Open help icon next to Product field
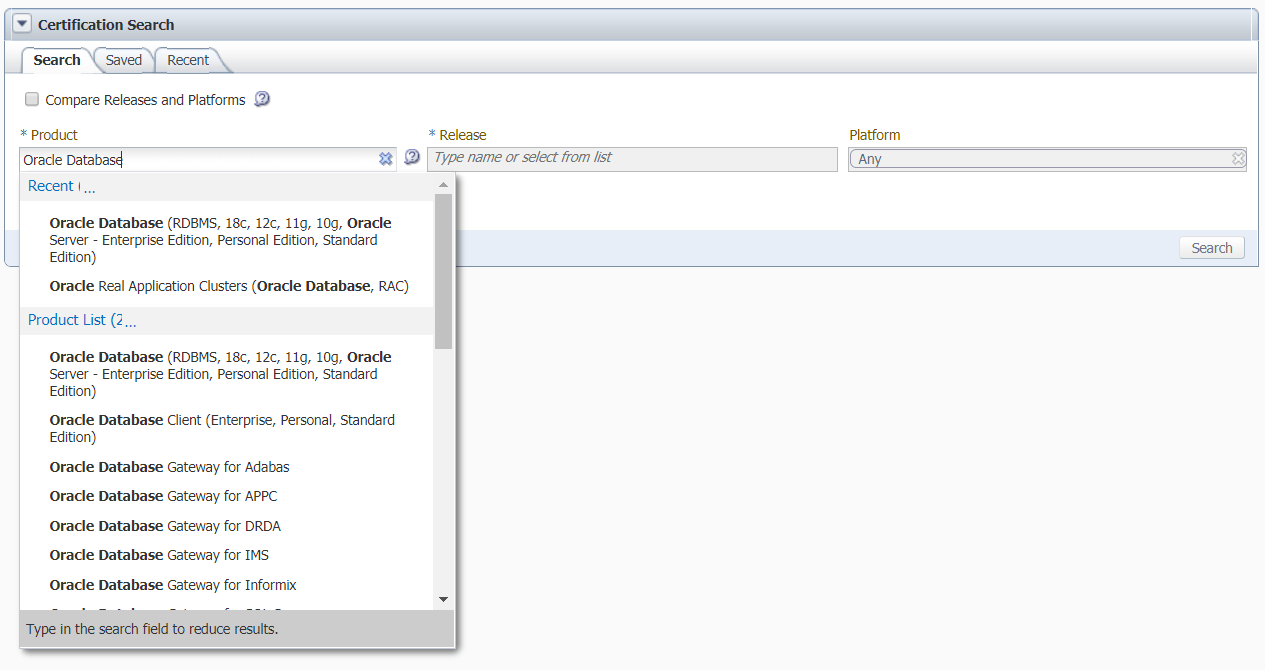Screen dimensions: 1265x670 pos(412,157)
